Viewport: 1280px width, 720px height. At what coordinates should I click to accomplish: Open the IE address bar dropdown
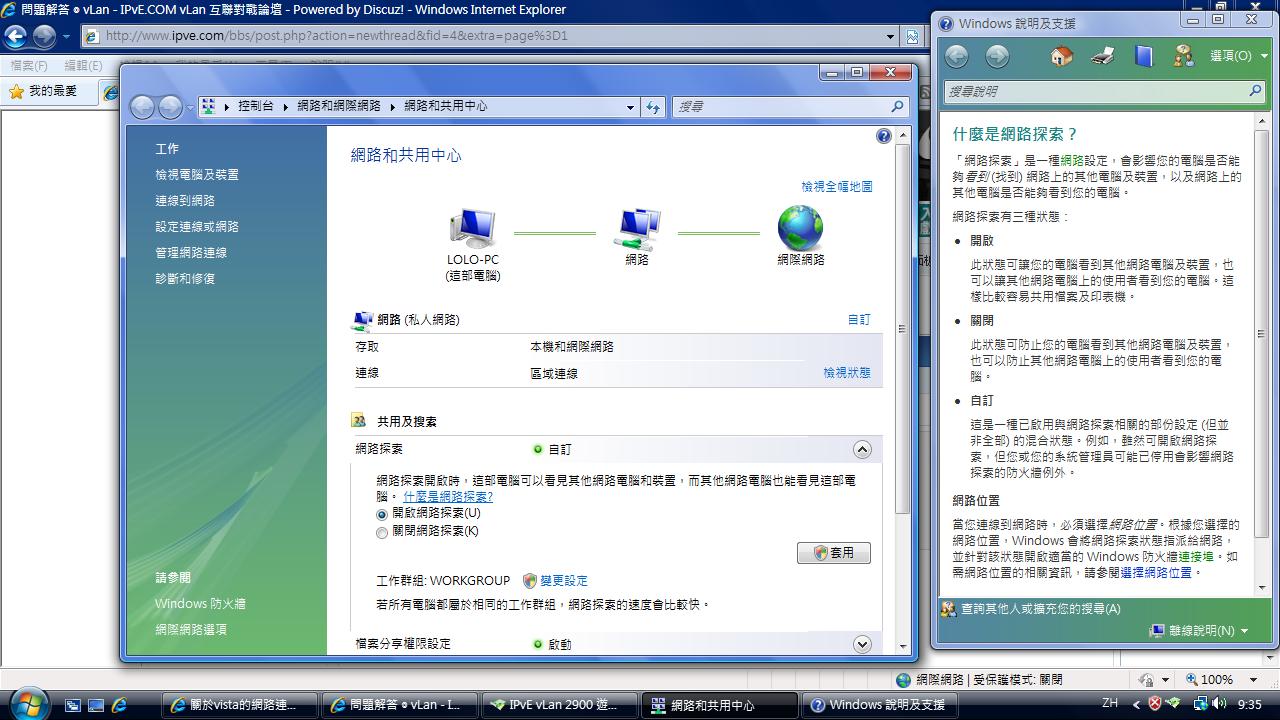coord(890,36)
